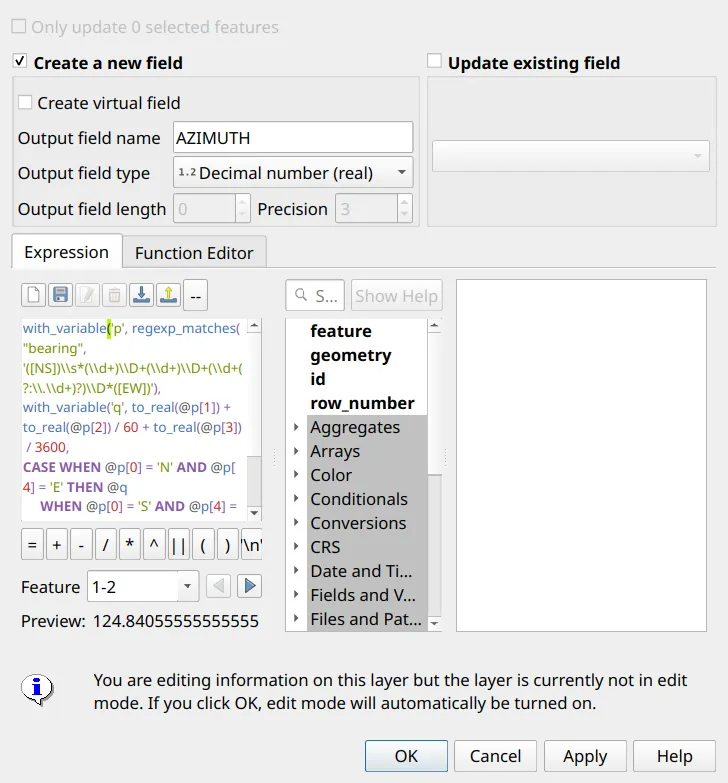Toggle comment with the '--' button
Viewport: 728px width, 783px height.
[x=196, y=296]
